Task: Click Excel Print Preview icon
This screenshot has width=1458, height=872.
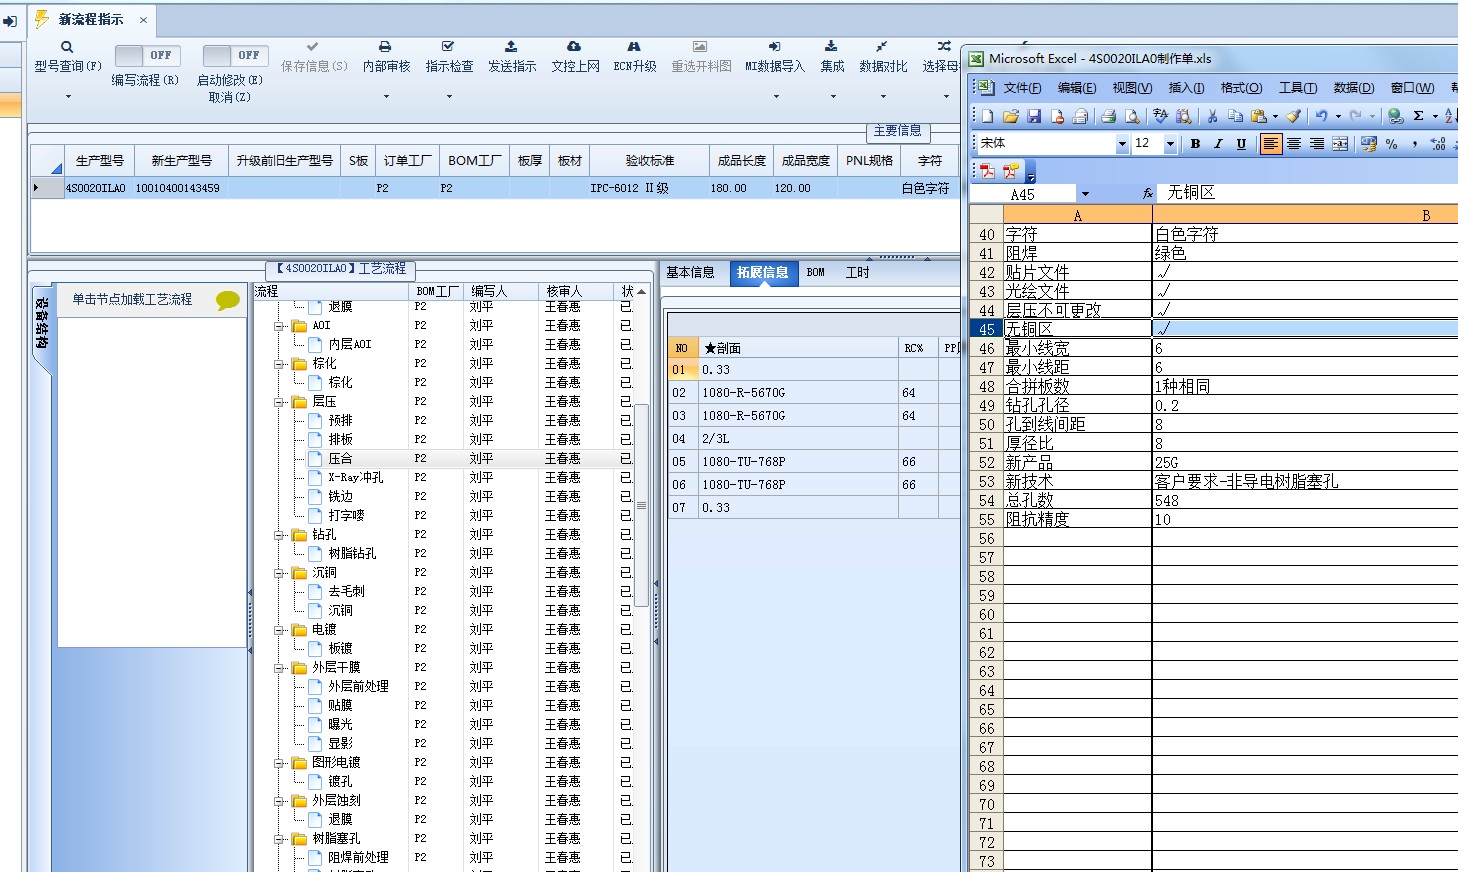Action: click(1132, 116)
